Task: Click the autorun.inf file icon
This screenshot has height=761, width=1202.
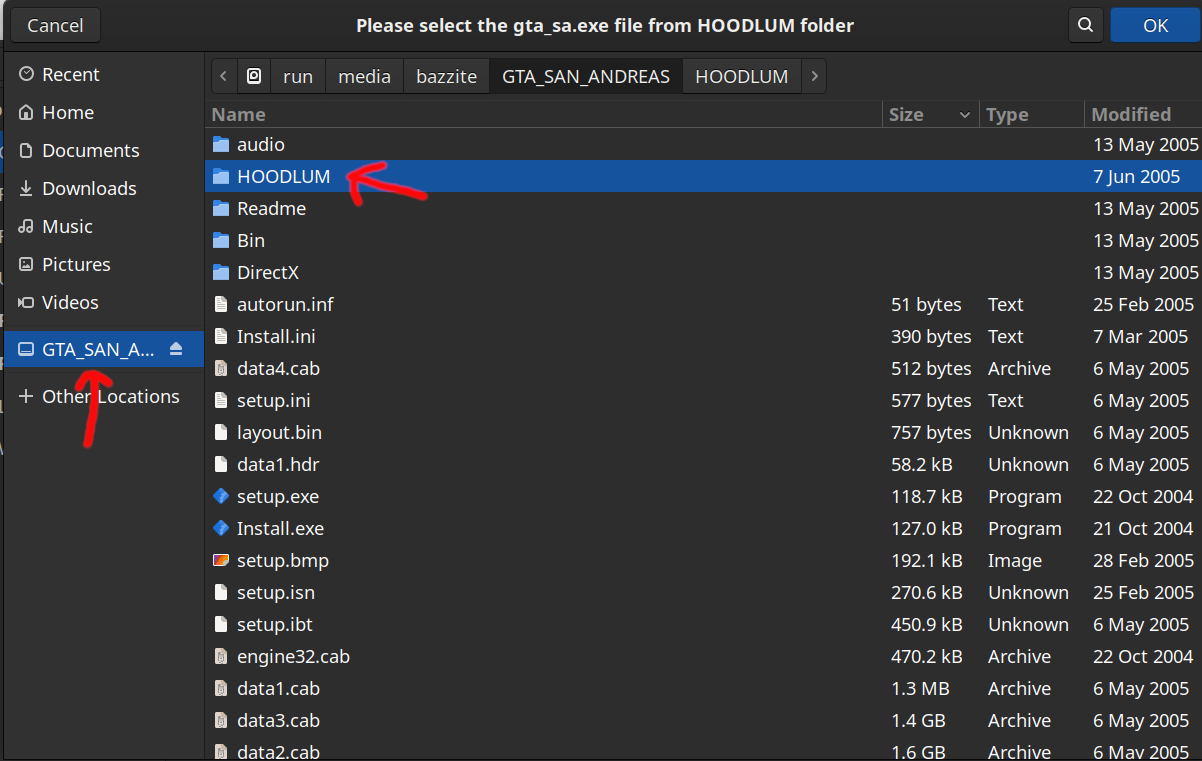Action: coord(221,305)
